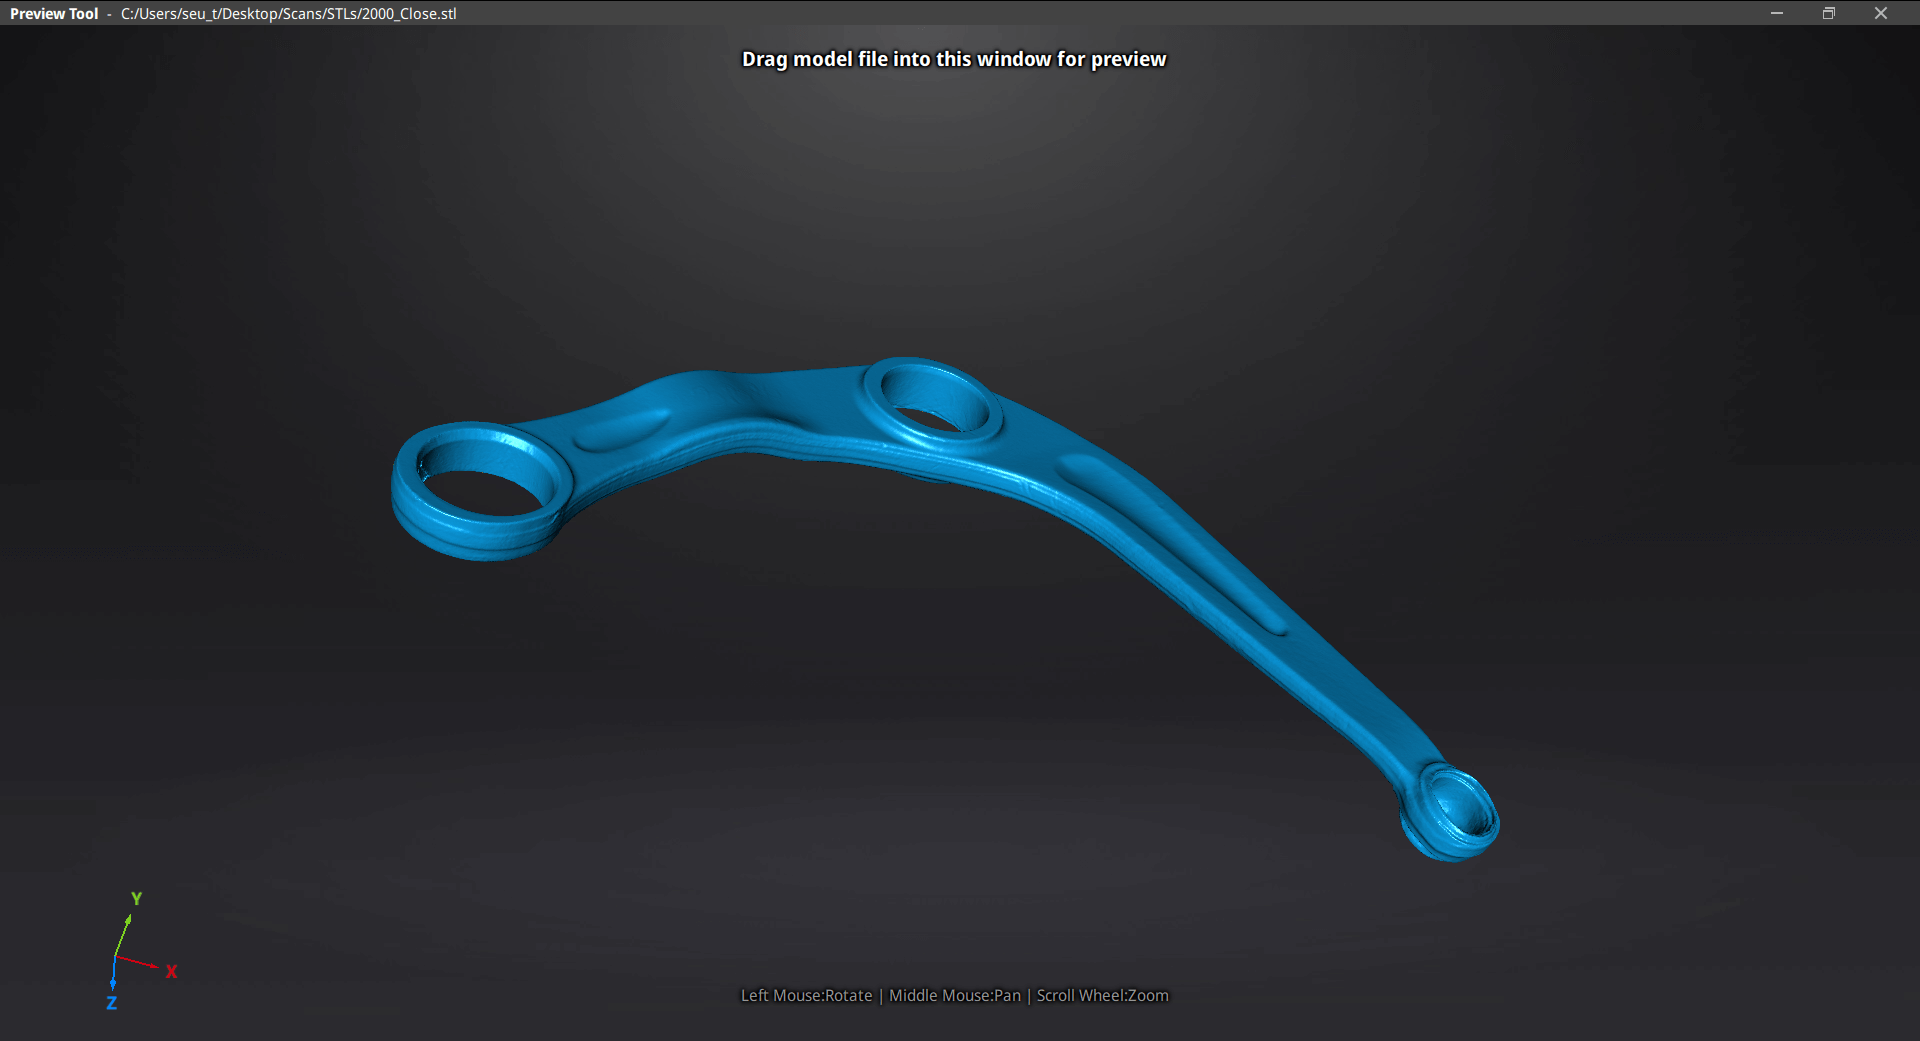This screenshot has height=1041, width=1920.
Task: Click the 'Scroll Wheel:Zoom' hint text
Action: pyautogui.click(x=1102, y=995)
